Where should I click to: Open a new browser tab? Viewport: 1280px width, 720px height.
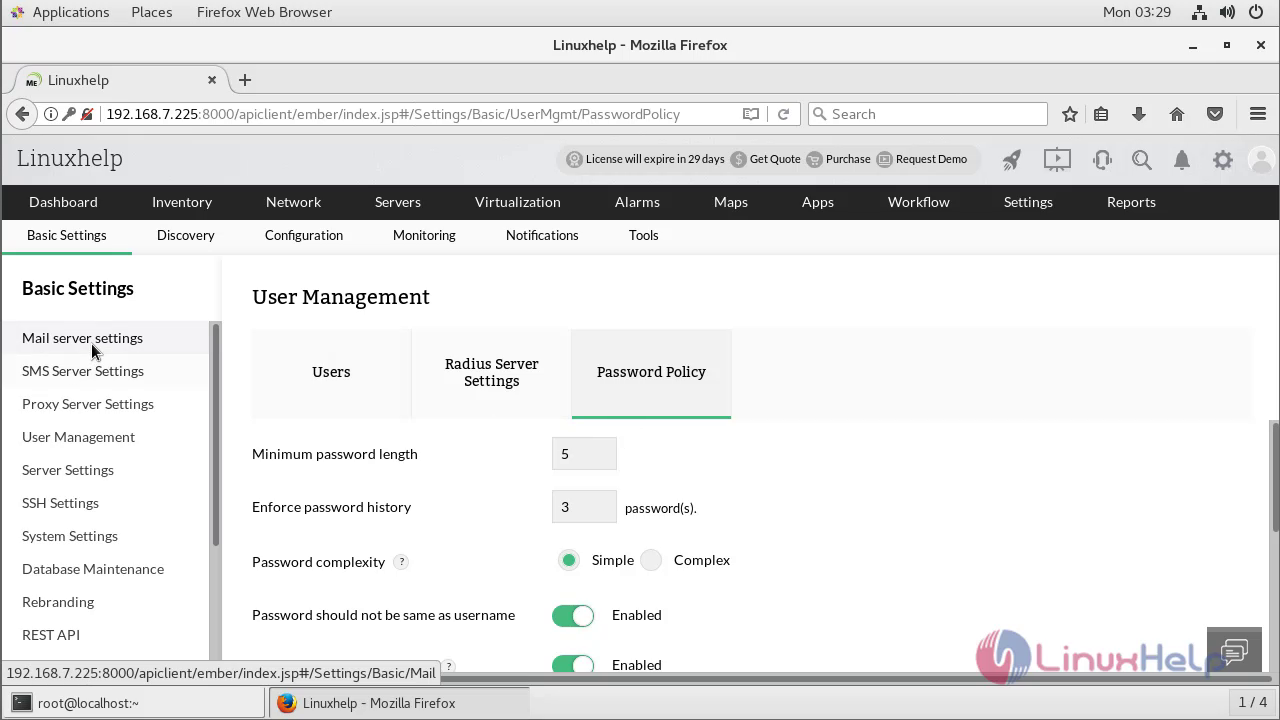tap(245, 80)
